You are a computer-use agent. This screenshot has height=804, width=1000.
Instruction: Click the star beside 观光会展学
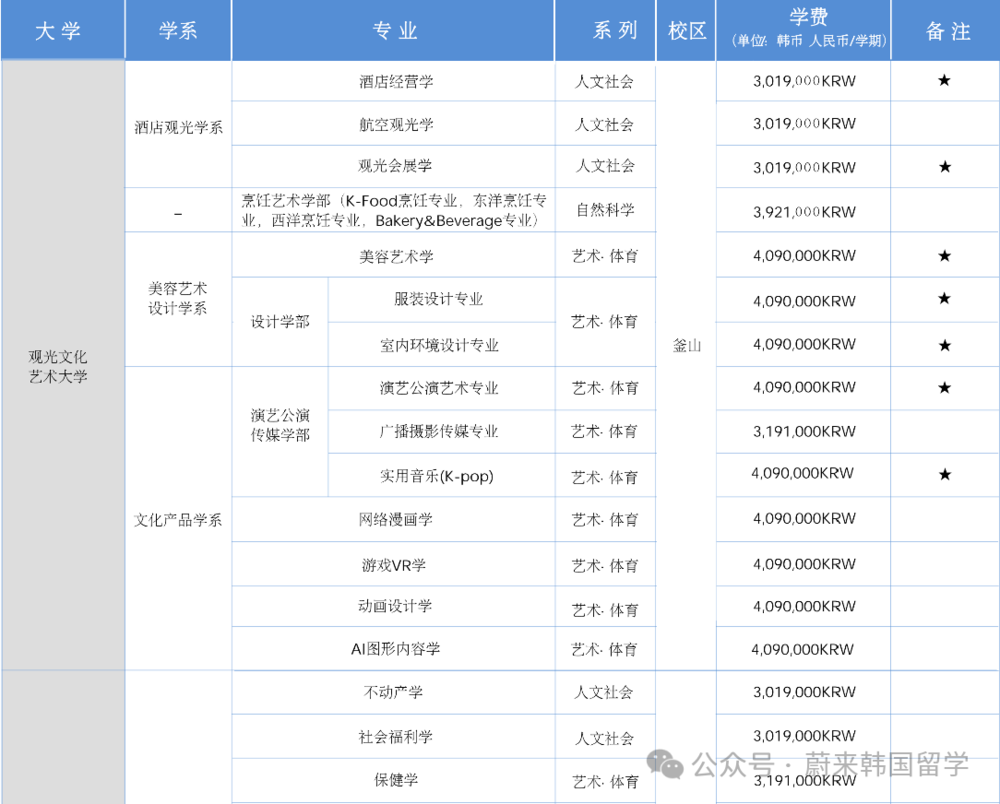[x=943, y=167]
